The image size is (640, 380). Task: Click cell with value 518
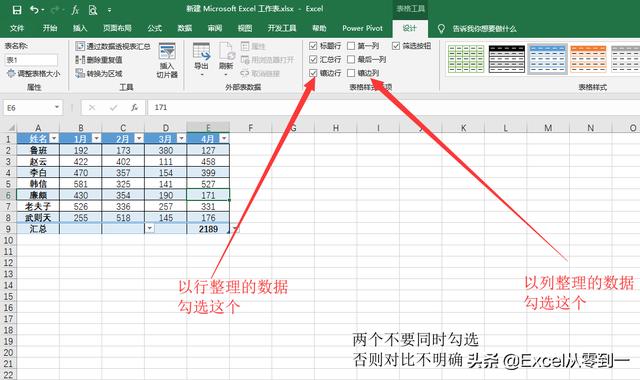(x=123, y=218)
